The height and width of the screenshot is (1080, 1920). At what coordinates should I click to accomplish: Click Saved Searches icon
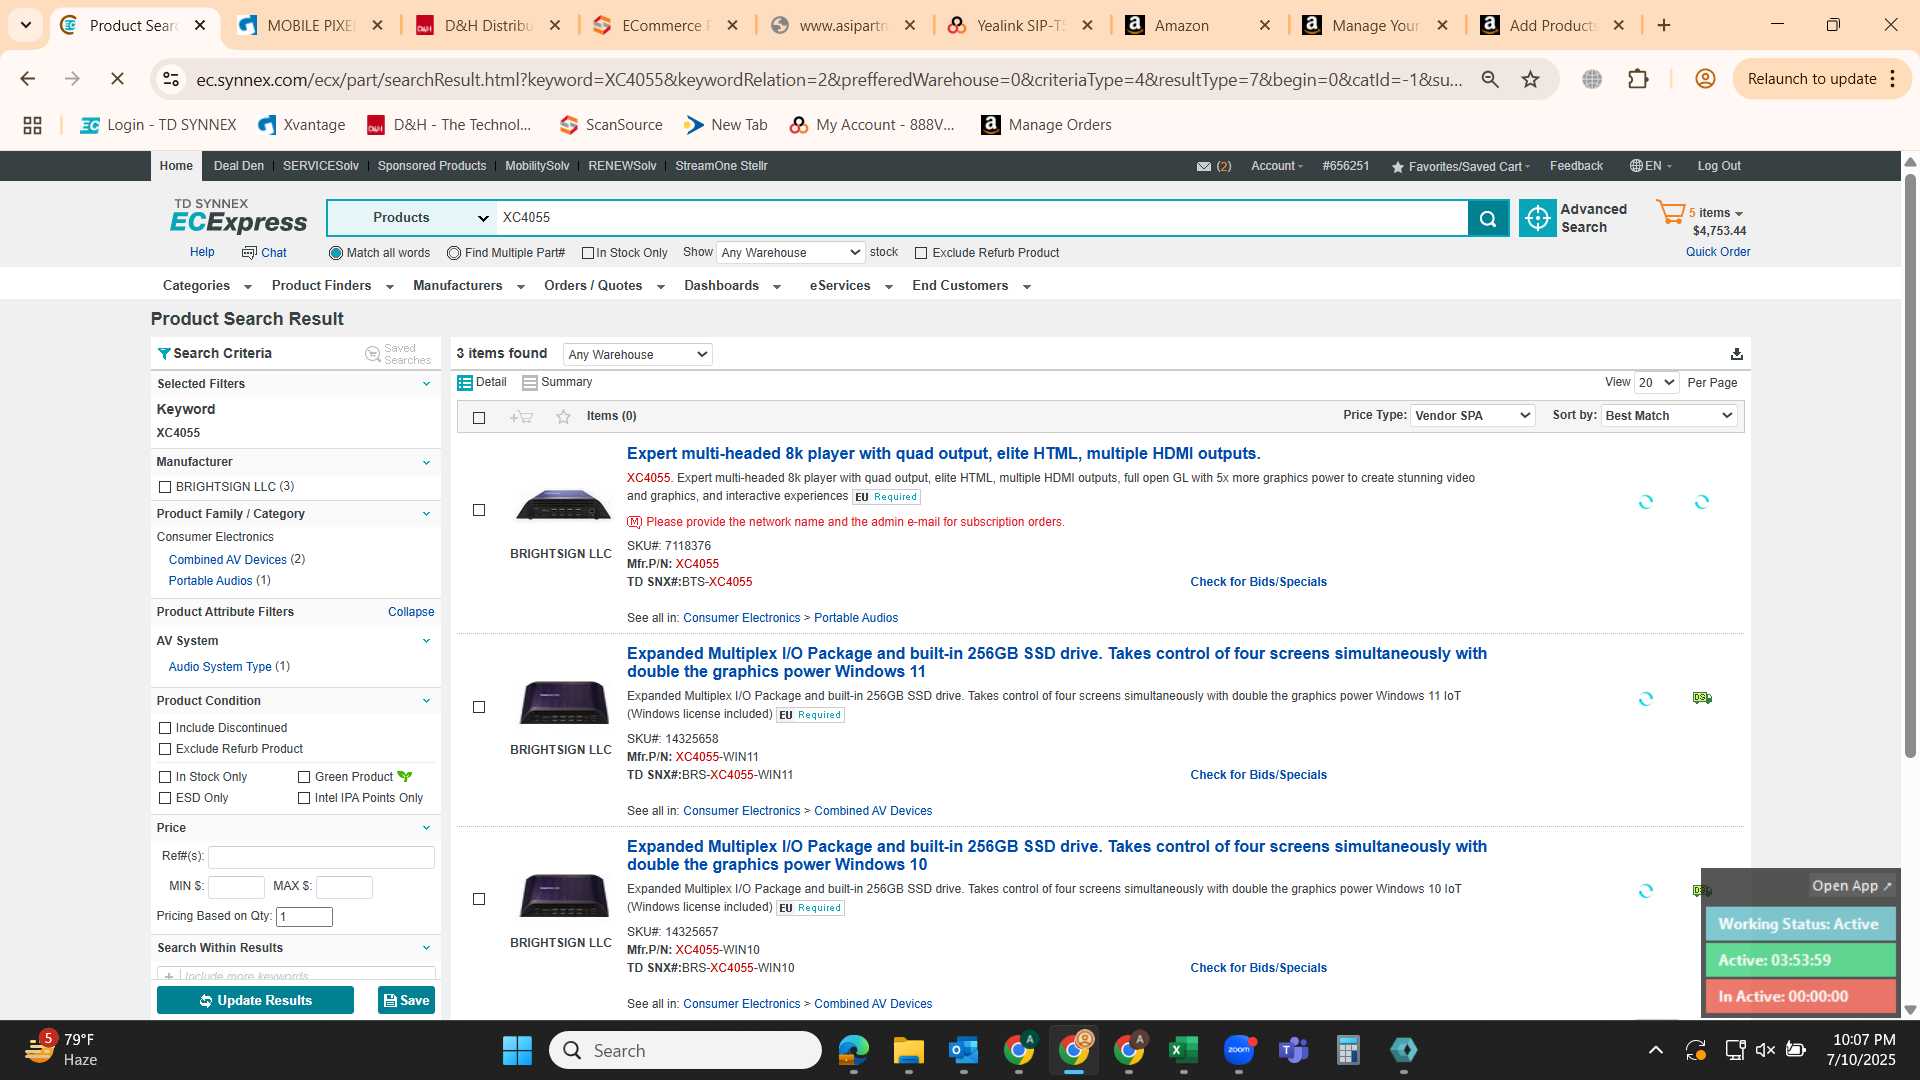pos(373,354)
